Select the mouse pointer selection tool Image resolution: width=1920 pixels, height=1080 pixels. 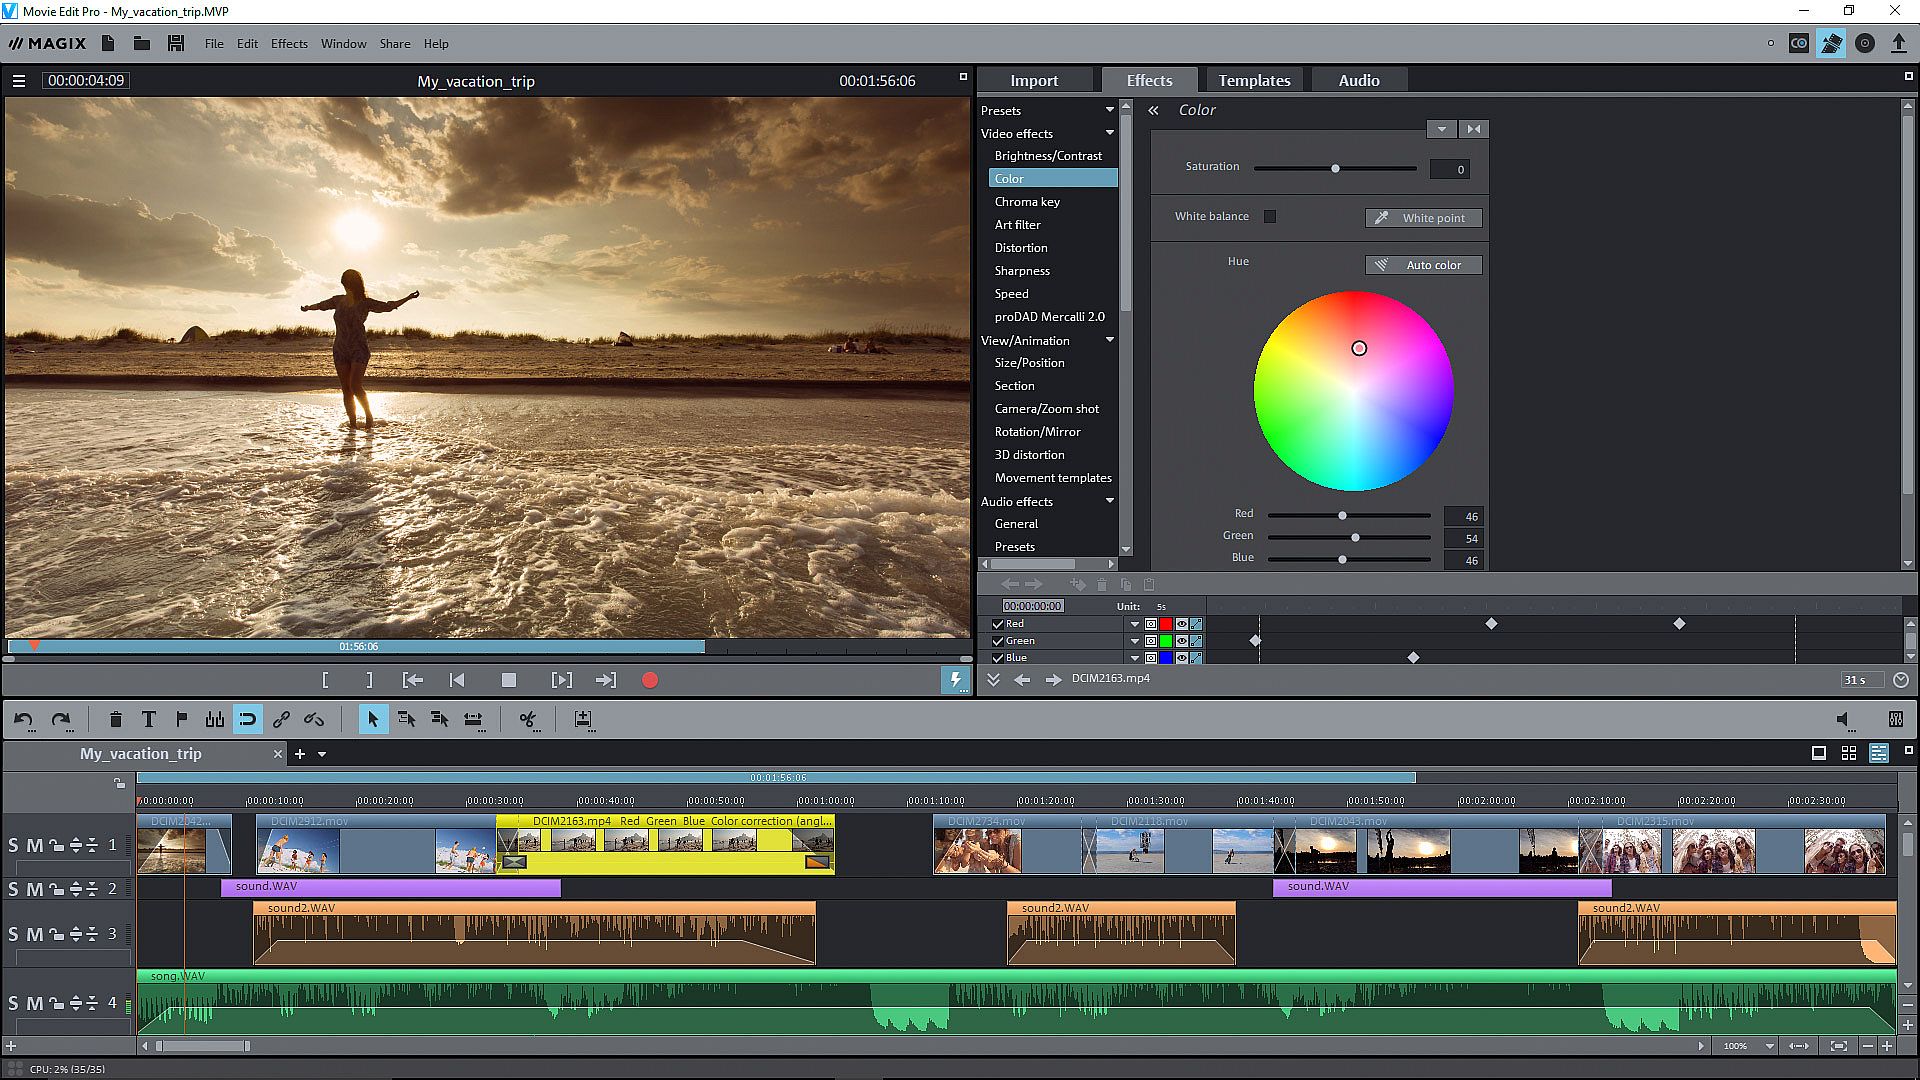(373, 719)
